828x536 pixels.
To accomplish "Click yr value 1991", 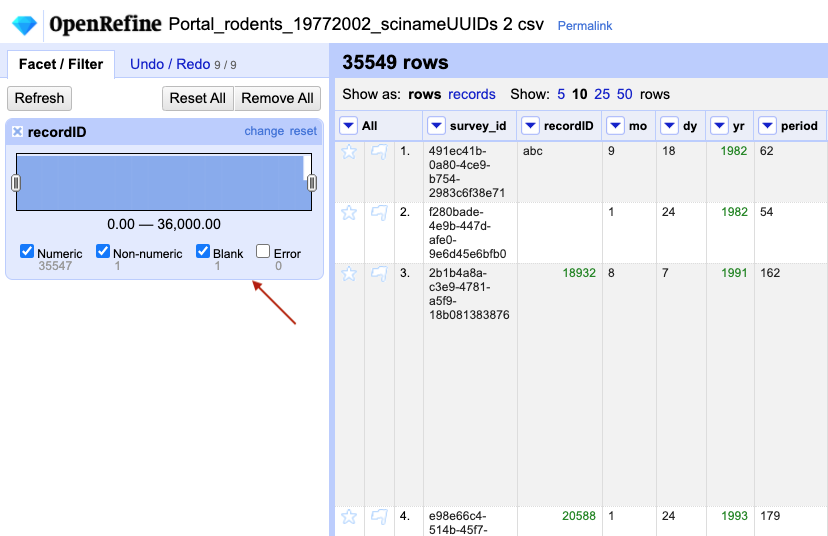I will [x=735, y=273].
